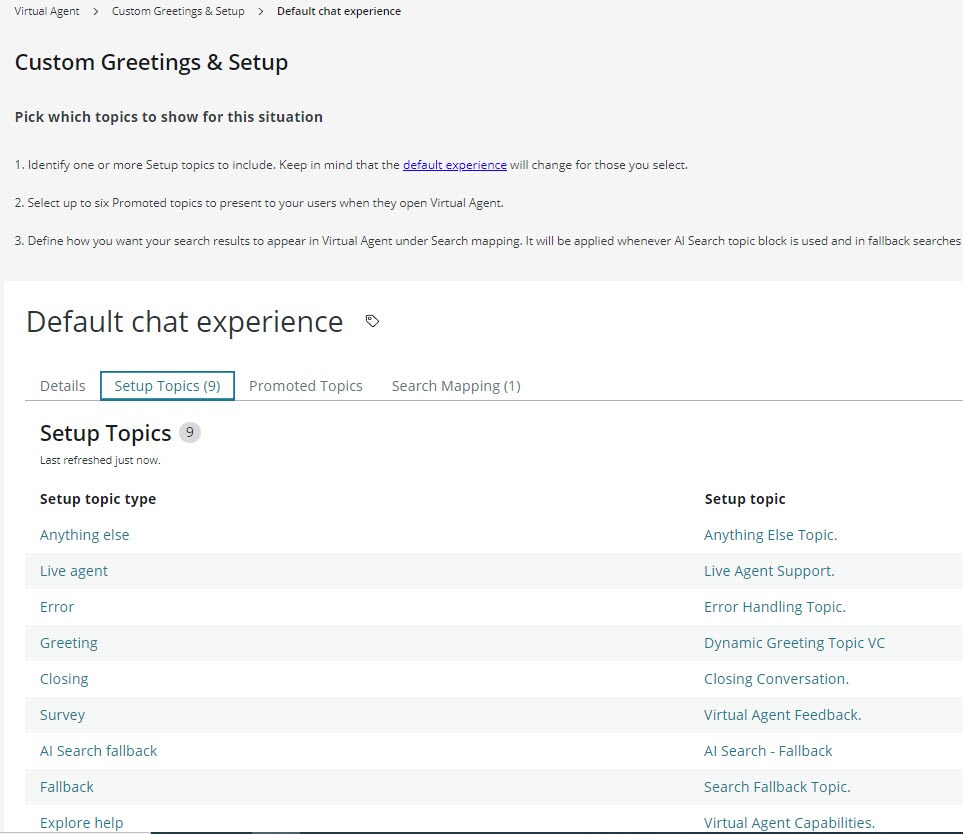This screenshot has height=834, width=963.
Task: Open the Search Fallback Topic
Action: tap(775, 786)
